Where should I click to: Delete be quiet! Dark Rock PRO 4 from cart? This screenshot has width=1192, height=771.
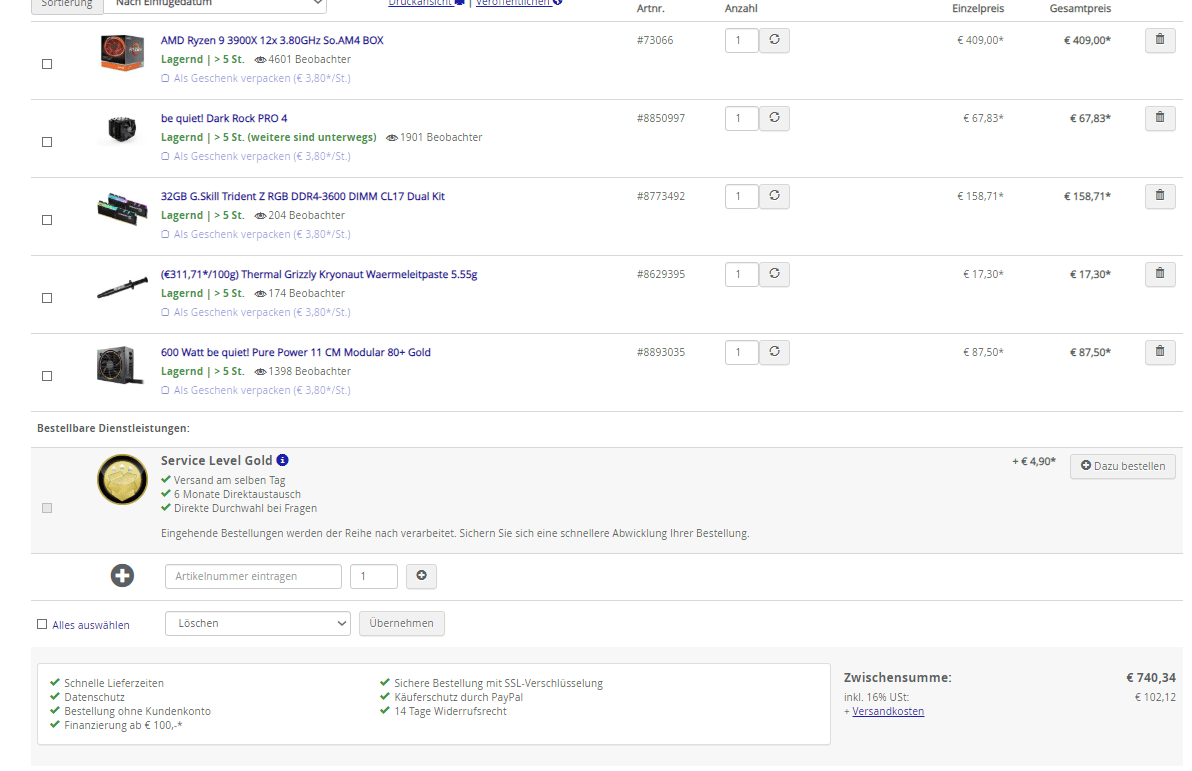(1160, 118)
